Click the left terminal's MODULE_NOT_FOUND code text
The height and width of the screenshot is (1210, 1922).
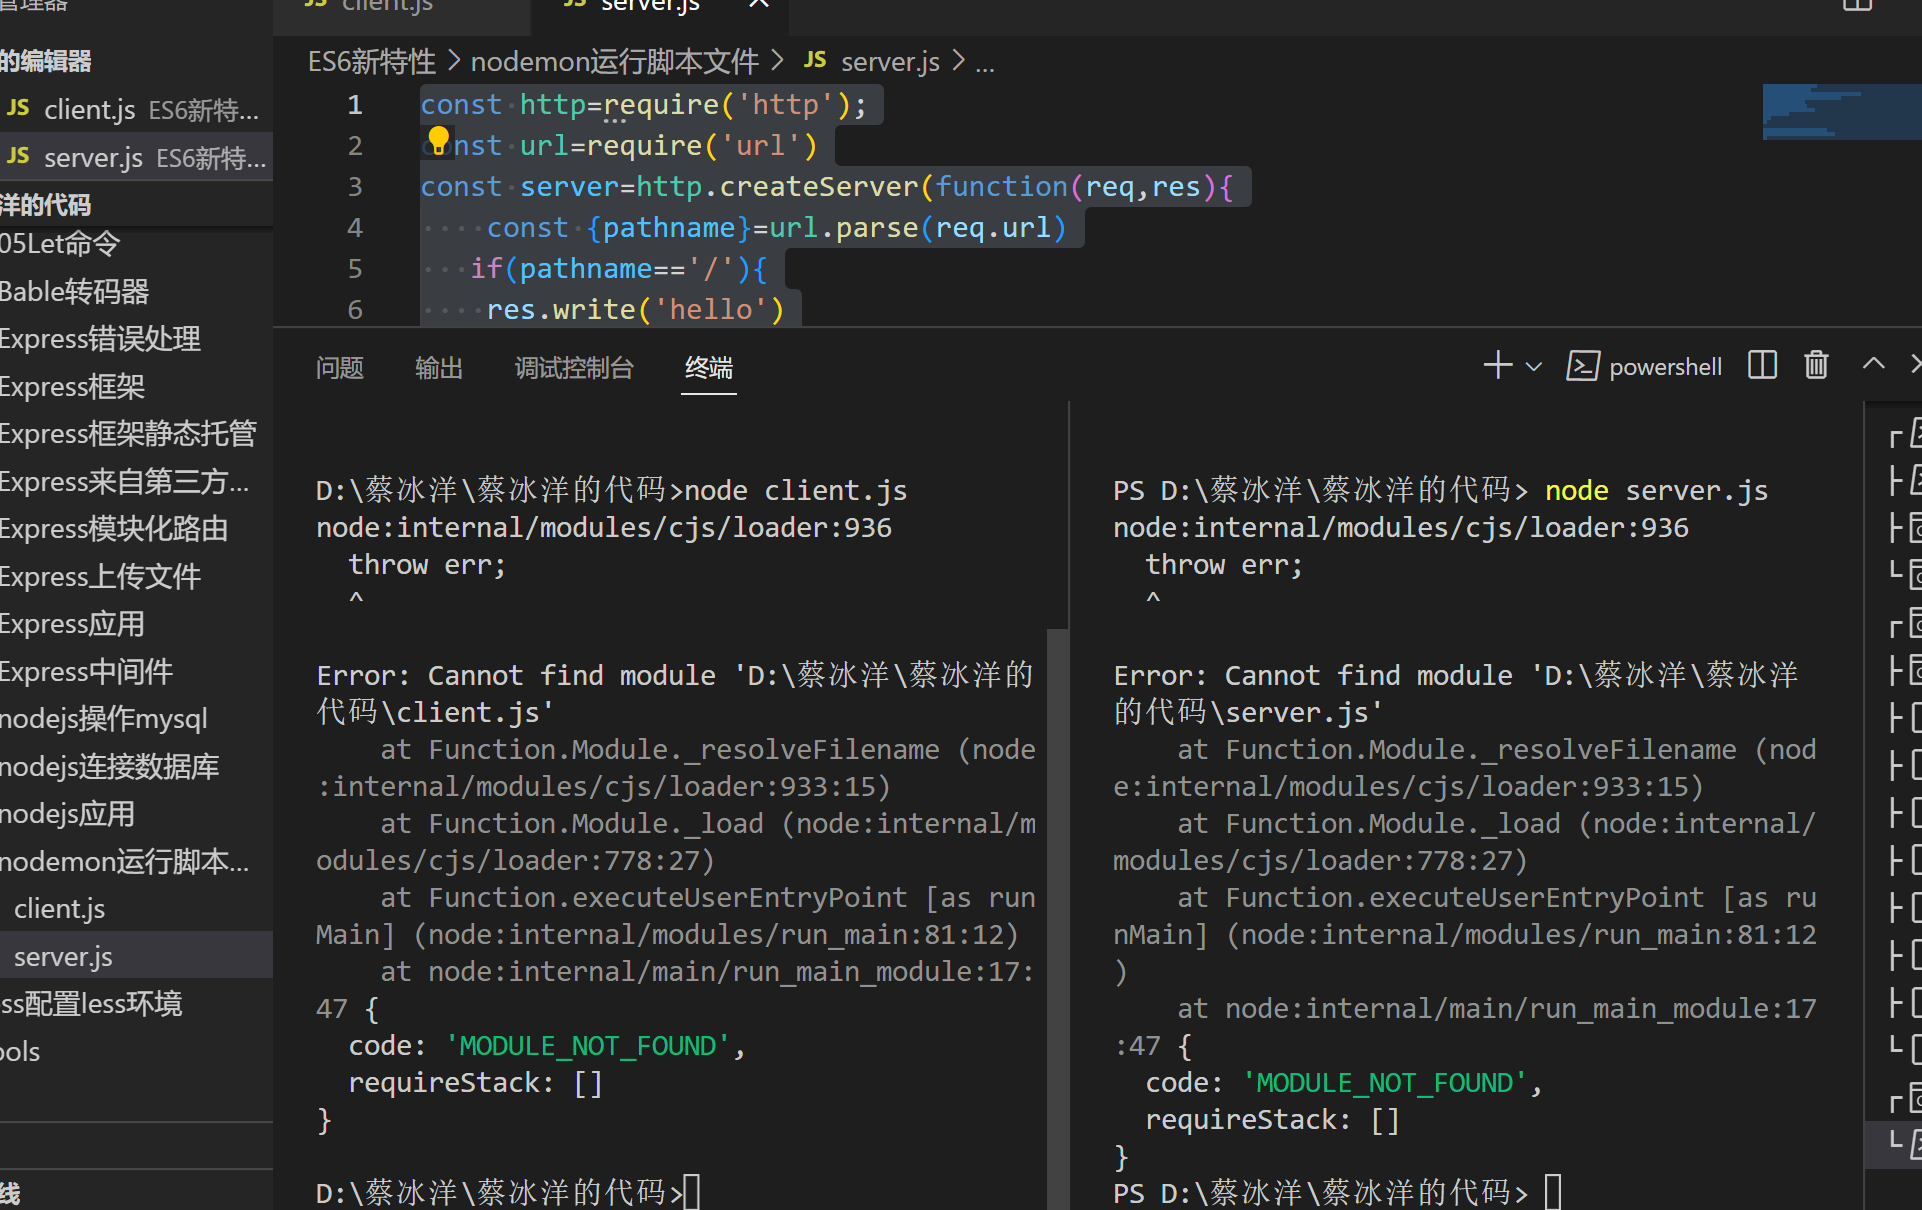[x=588, y=1046]
